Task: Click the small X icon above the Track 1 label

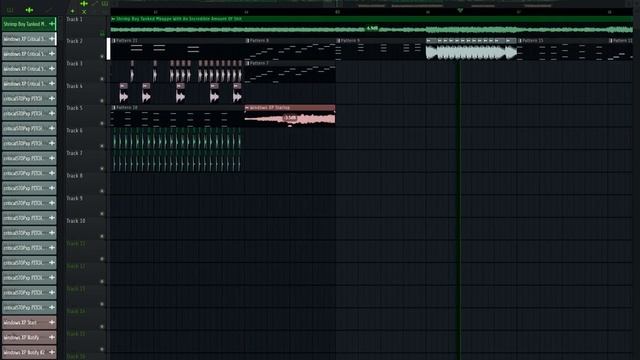Action: (84, 12)
